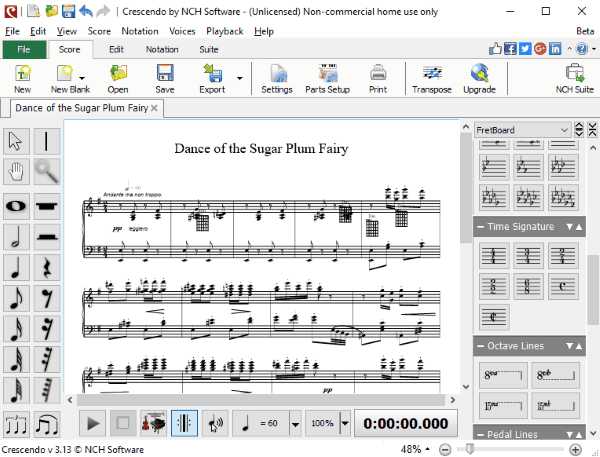Choose the half note tool
Screen dimensions: 600x457
[16, 237]
